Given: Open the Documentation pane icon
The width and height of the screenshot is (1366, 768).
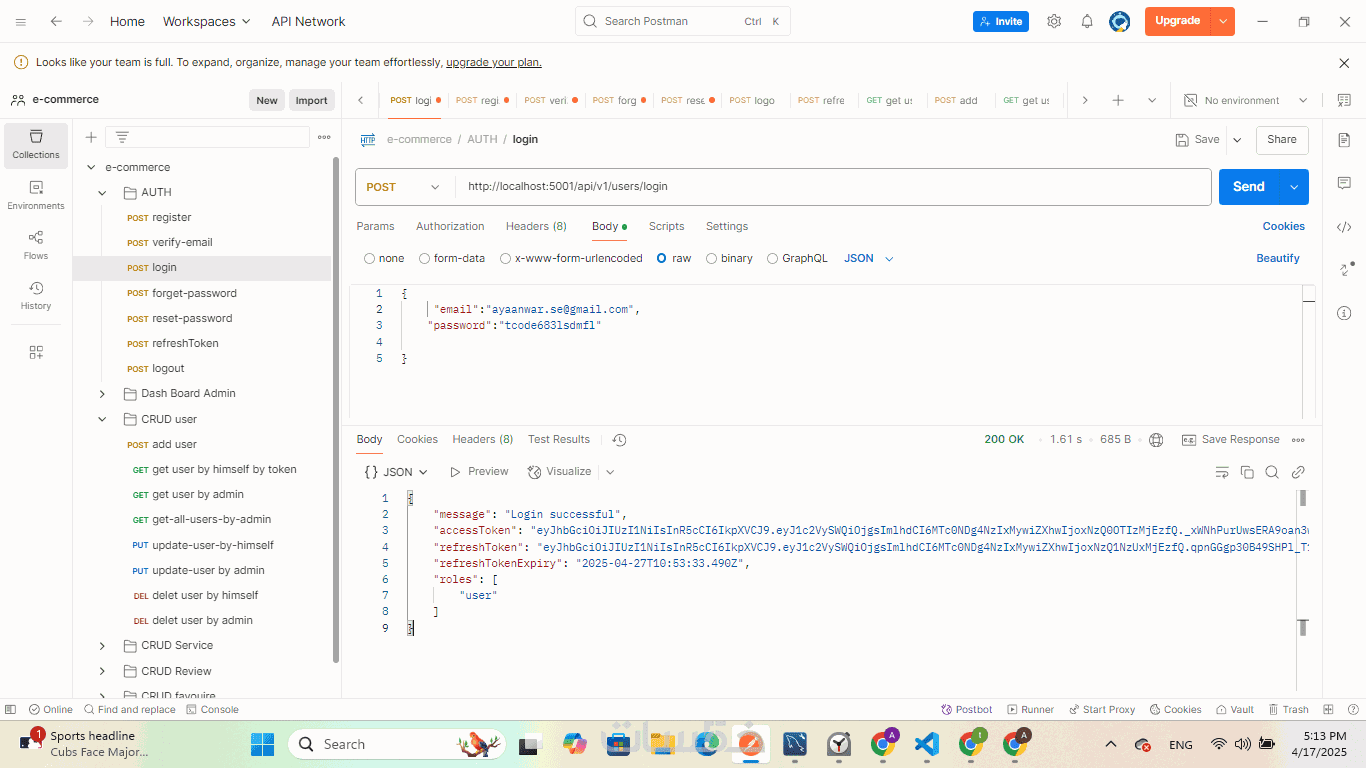Looking at the screenshot, I should point(1344,140).
